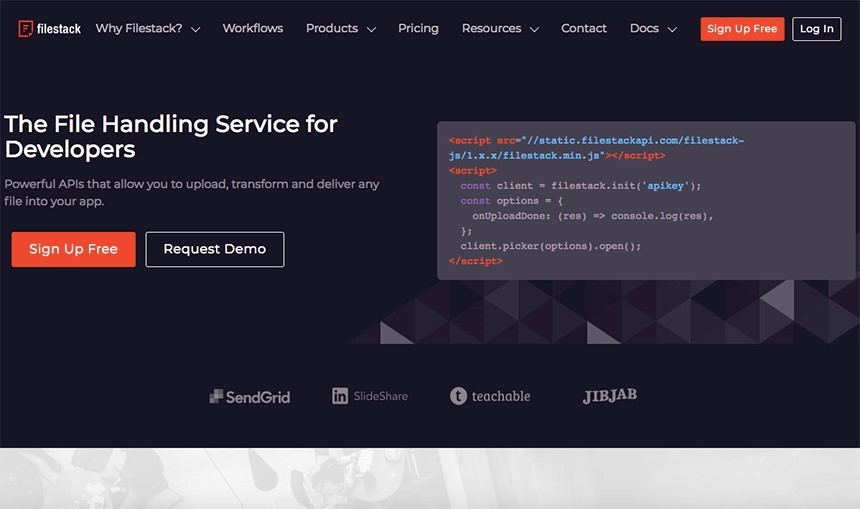Image resolution: width=860 pixels, height=509 pixels.
Task: Click the filestack wordmark text
Action: click(59, 29)
